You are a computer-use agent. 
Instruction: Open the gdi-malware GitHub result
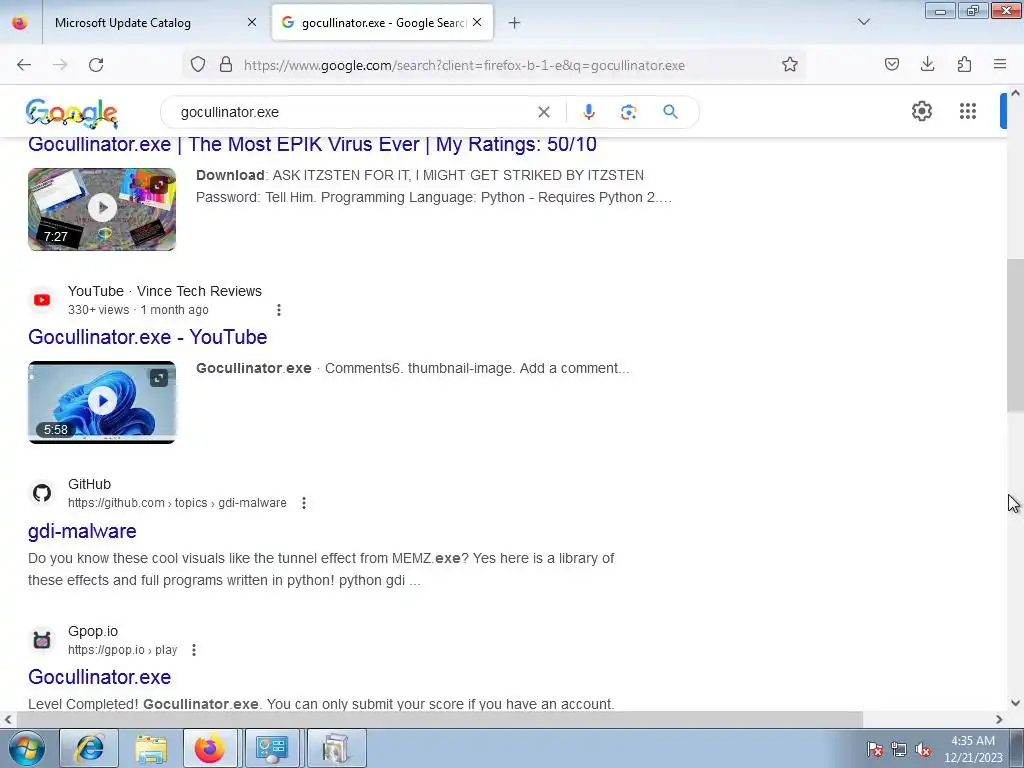[82, 531]
